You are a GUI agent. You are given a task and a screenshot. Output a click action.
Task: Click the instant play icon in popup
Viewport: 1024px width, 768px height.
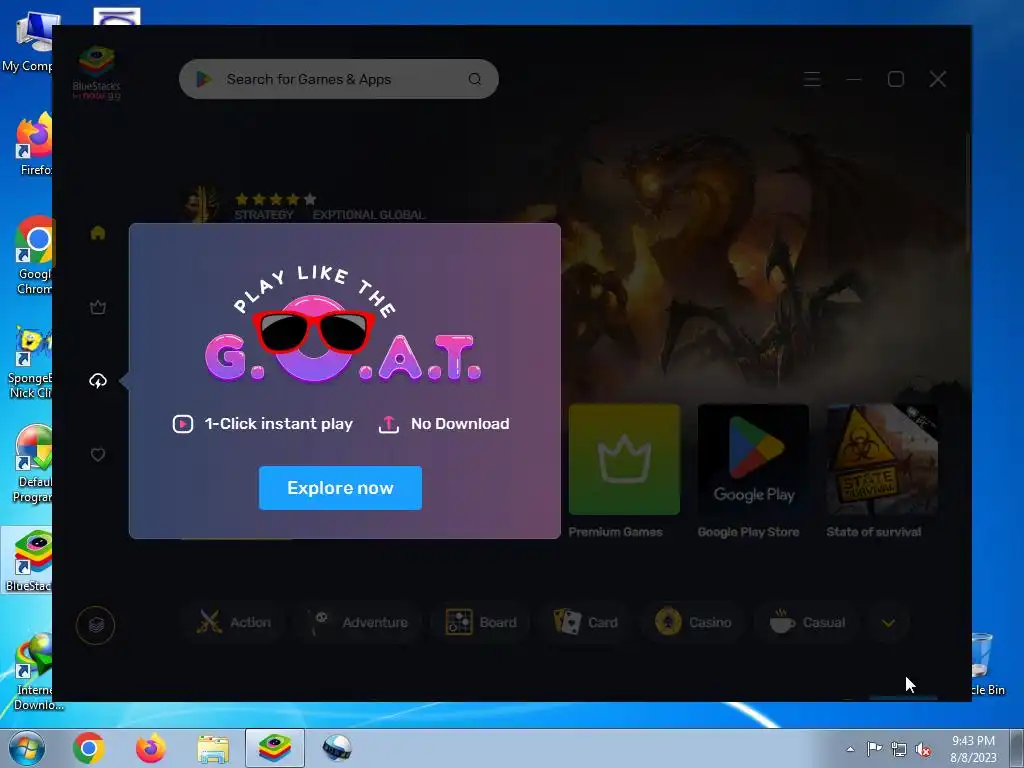pyautogui.click(x=183, y=424)
